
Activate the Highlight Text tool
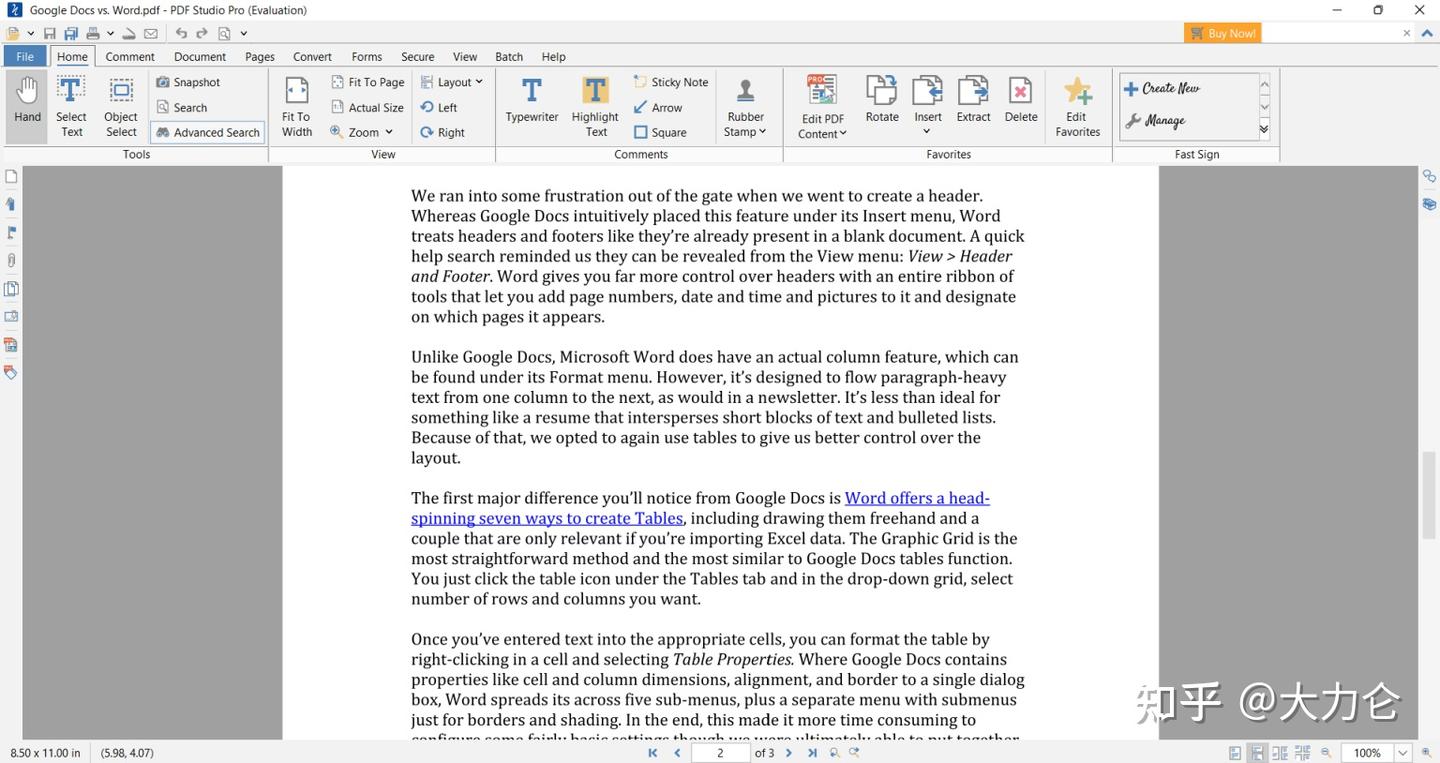click(595, 106)
